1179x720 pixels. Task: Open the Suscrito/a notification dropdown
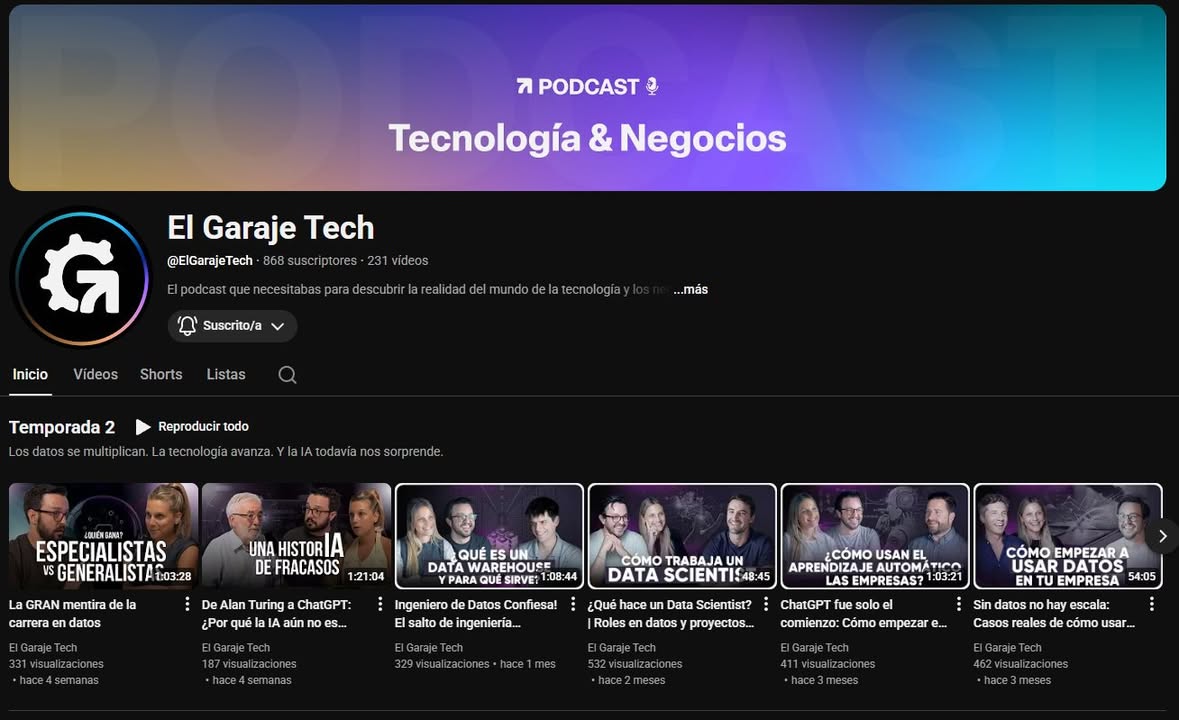click(x=232, y=326)
